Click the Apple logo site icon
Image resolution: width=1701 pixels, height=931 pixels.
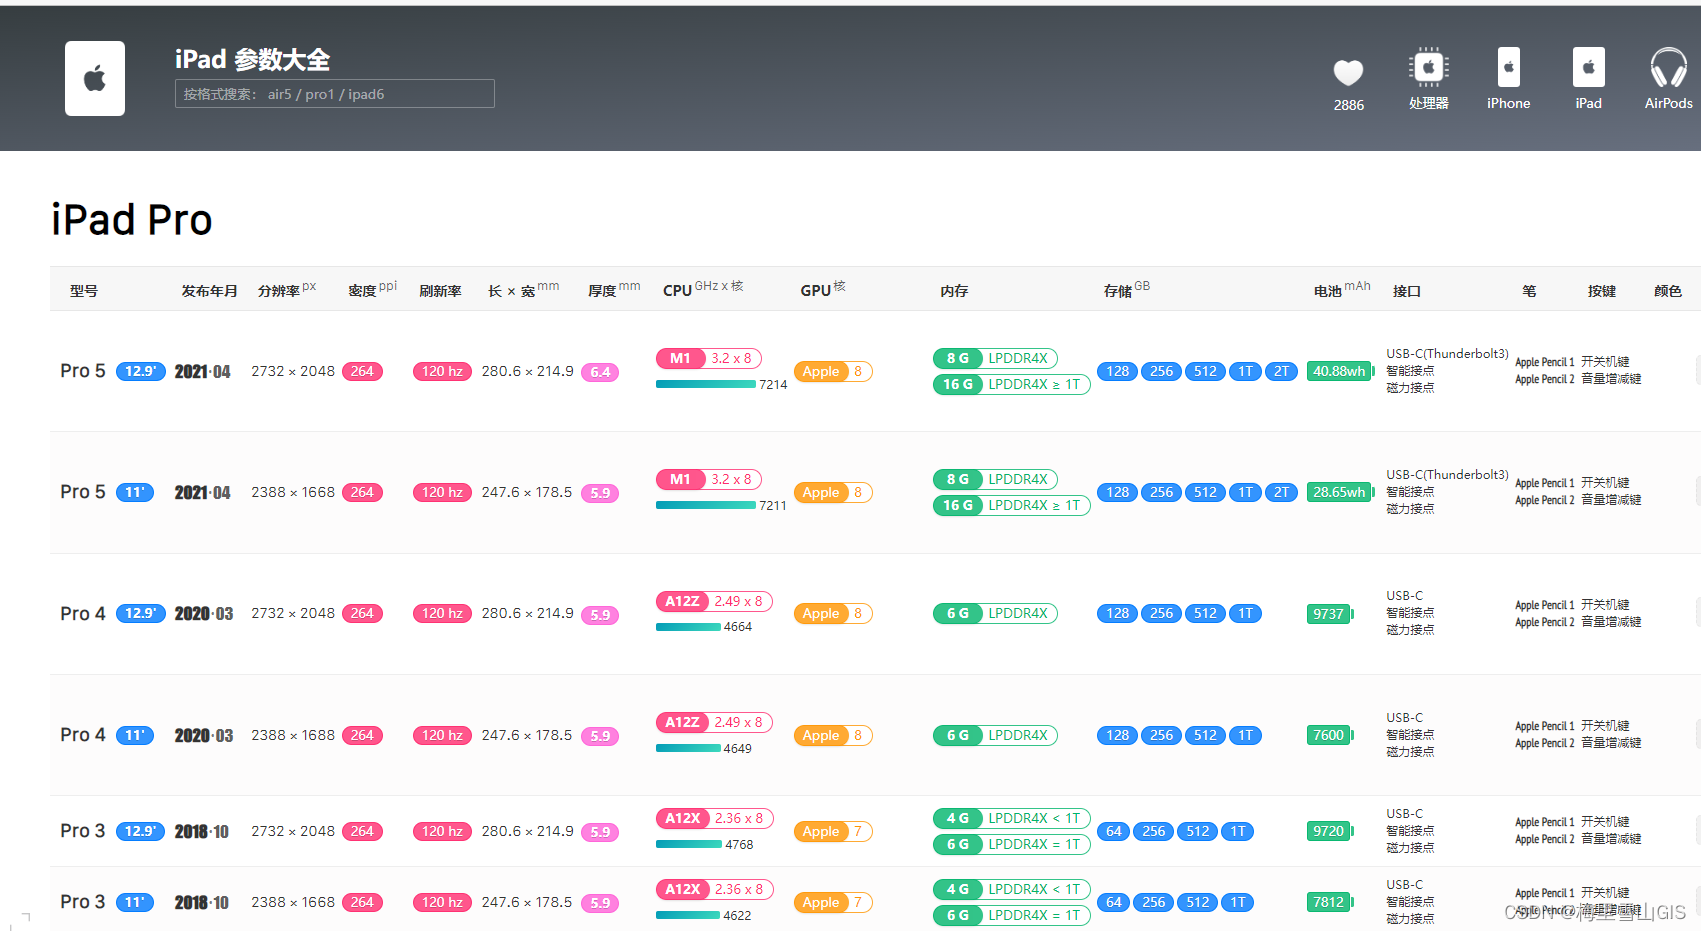pyautogui.click(x=95, y=78)
